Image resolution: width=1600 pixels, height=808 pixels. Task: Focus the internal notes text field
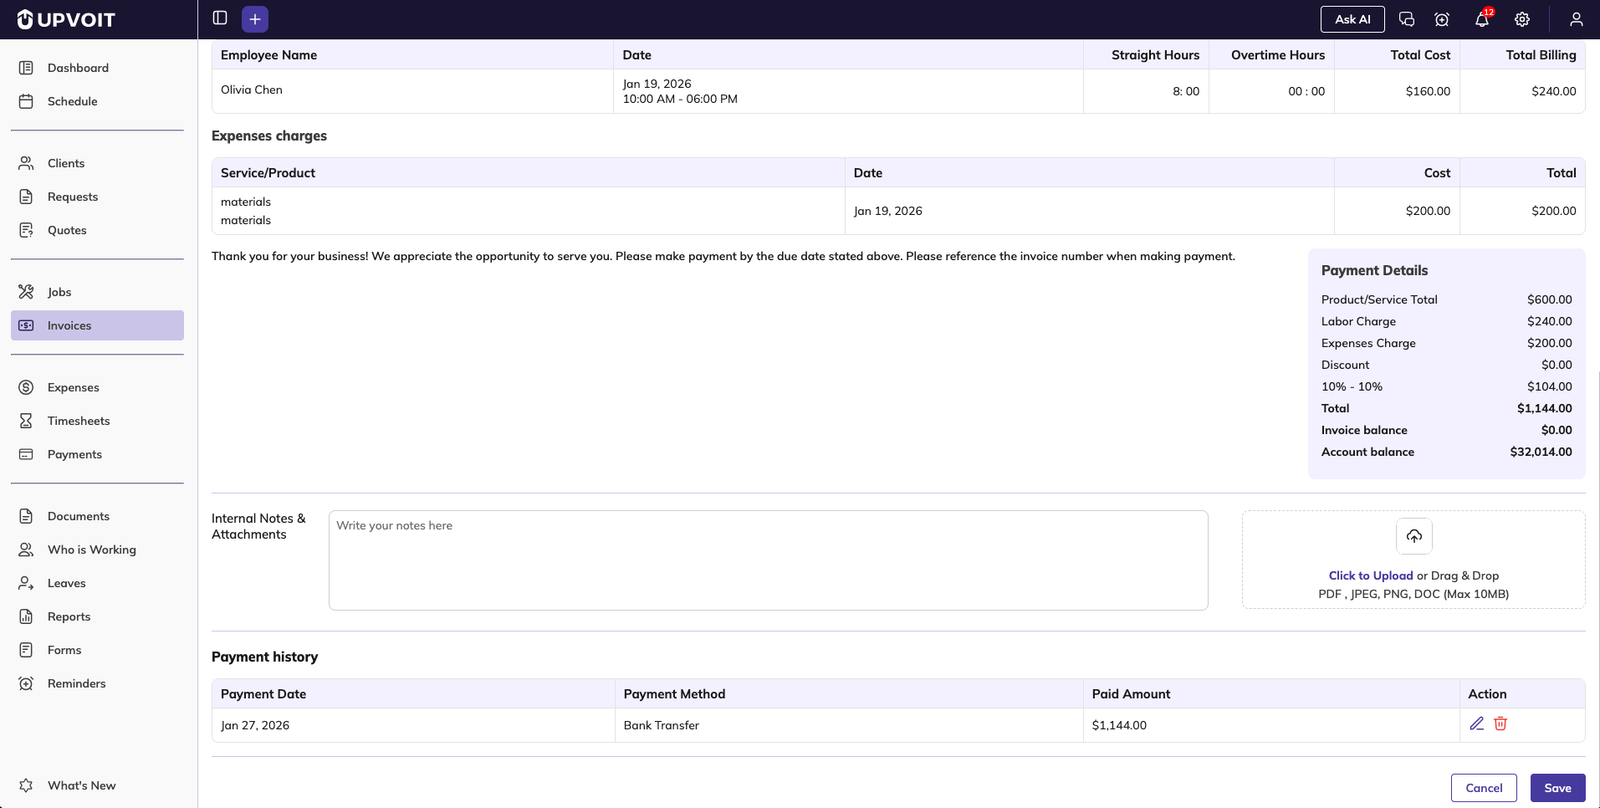pos(768,560)
